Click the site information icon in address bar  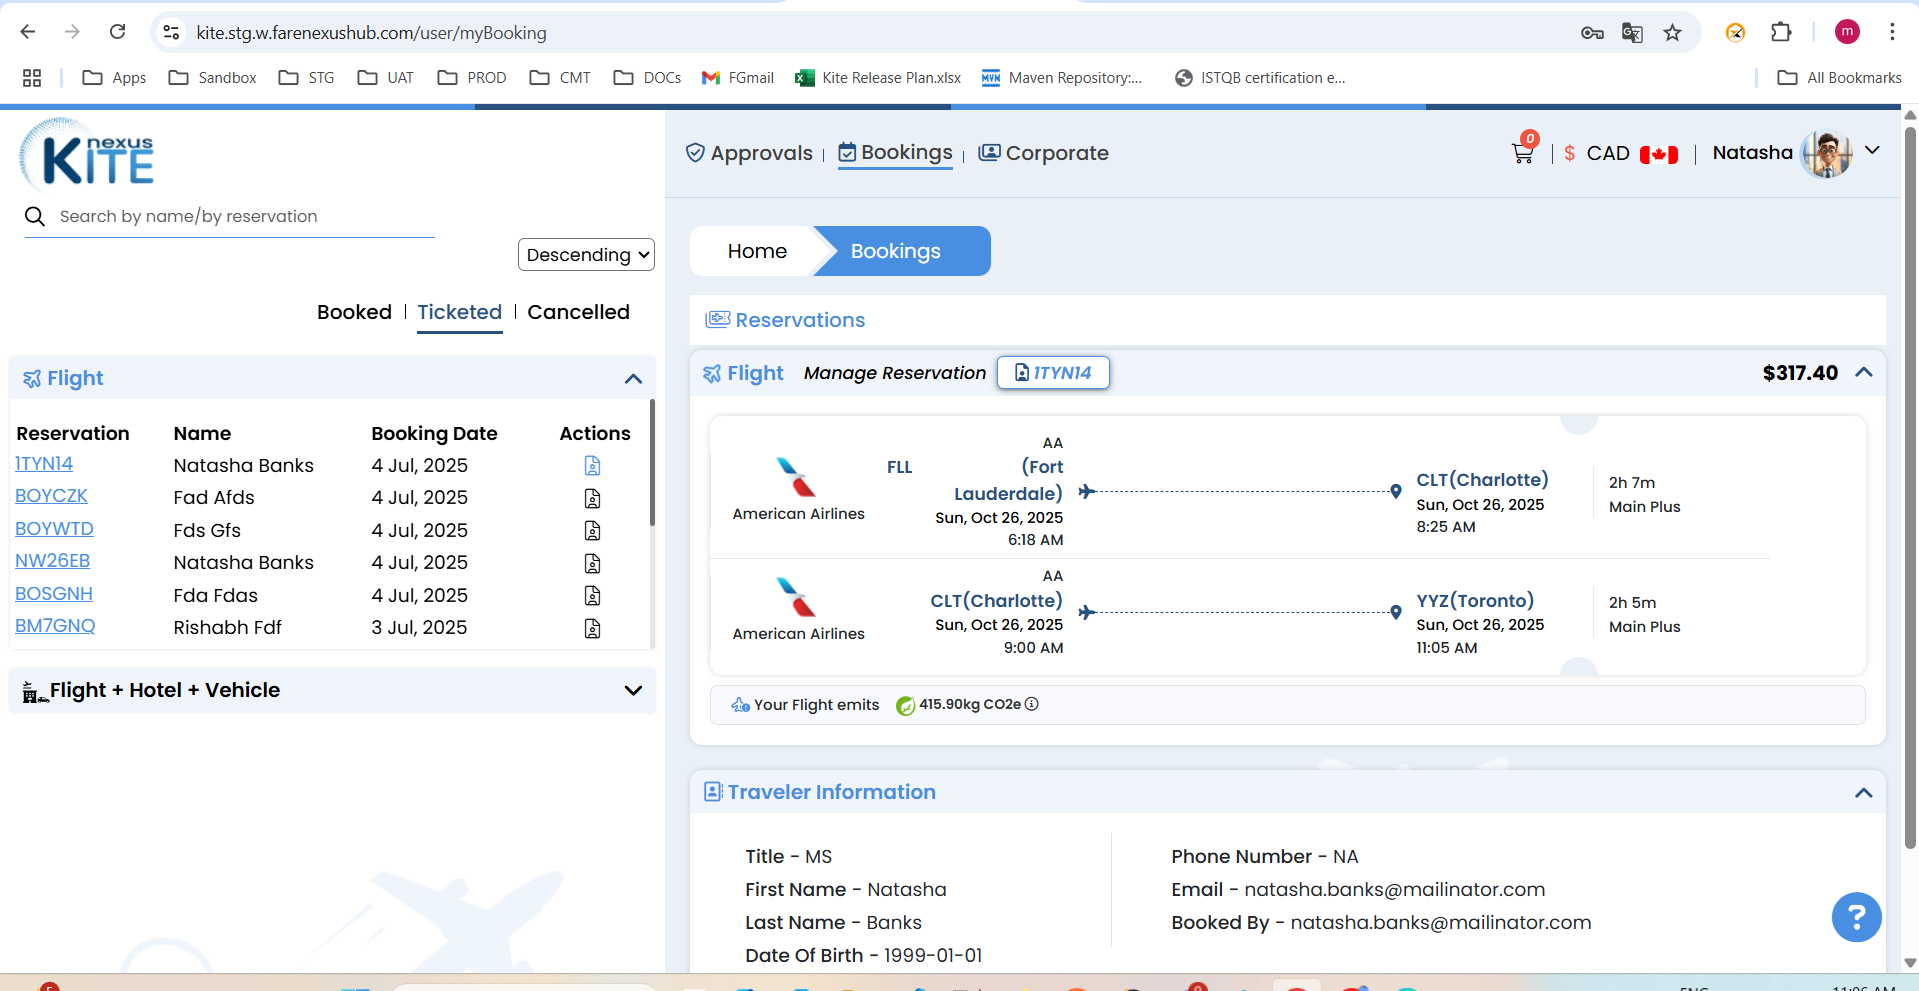pyautogui.click(x=172, y=32)
